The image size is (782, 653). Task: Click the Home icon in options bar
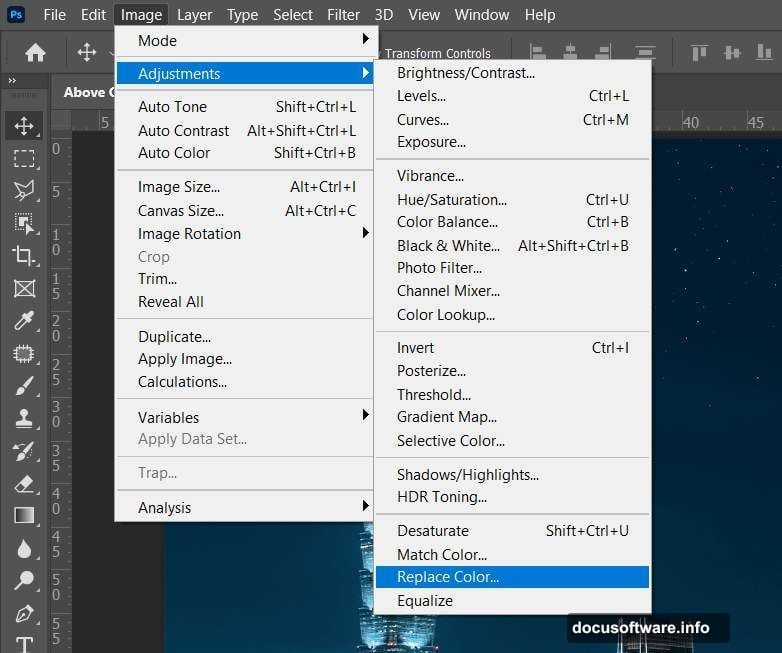tap(35, 53)
